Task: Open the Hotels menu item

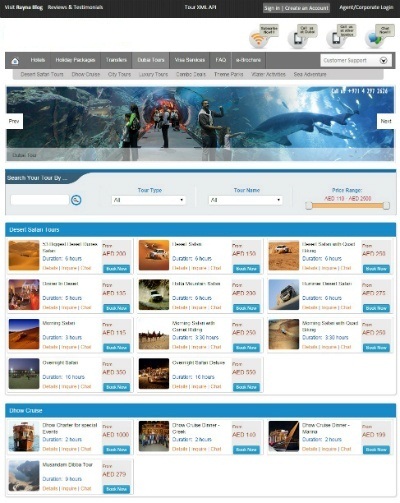Action: point(38,60)
